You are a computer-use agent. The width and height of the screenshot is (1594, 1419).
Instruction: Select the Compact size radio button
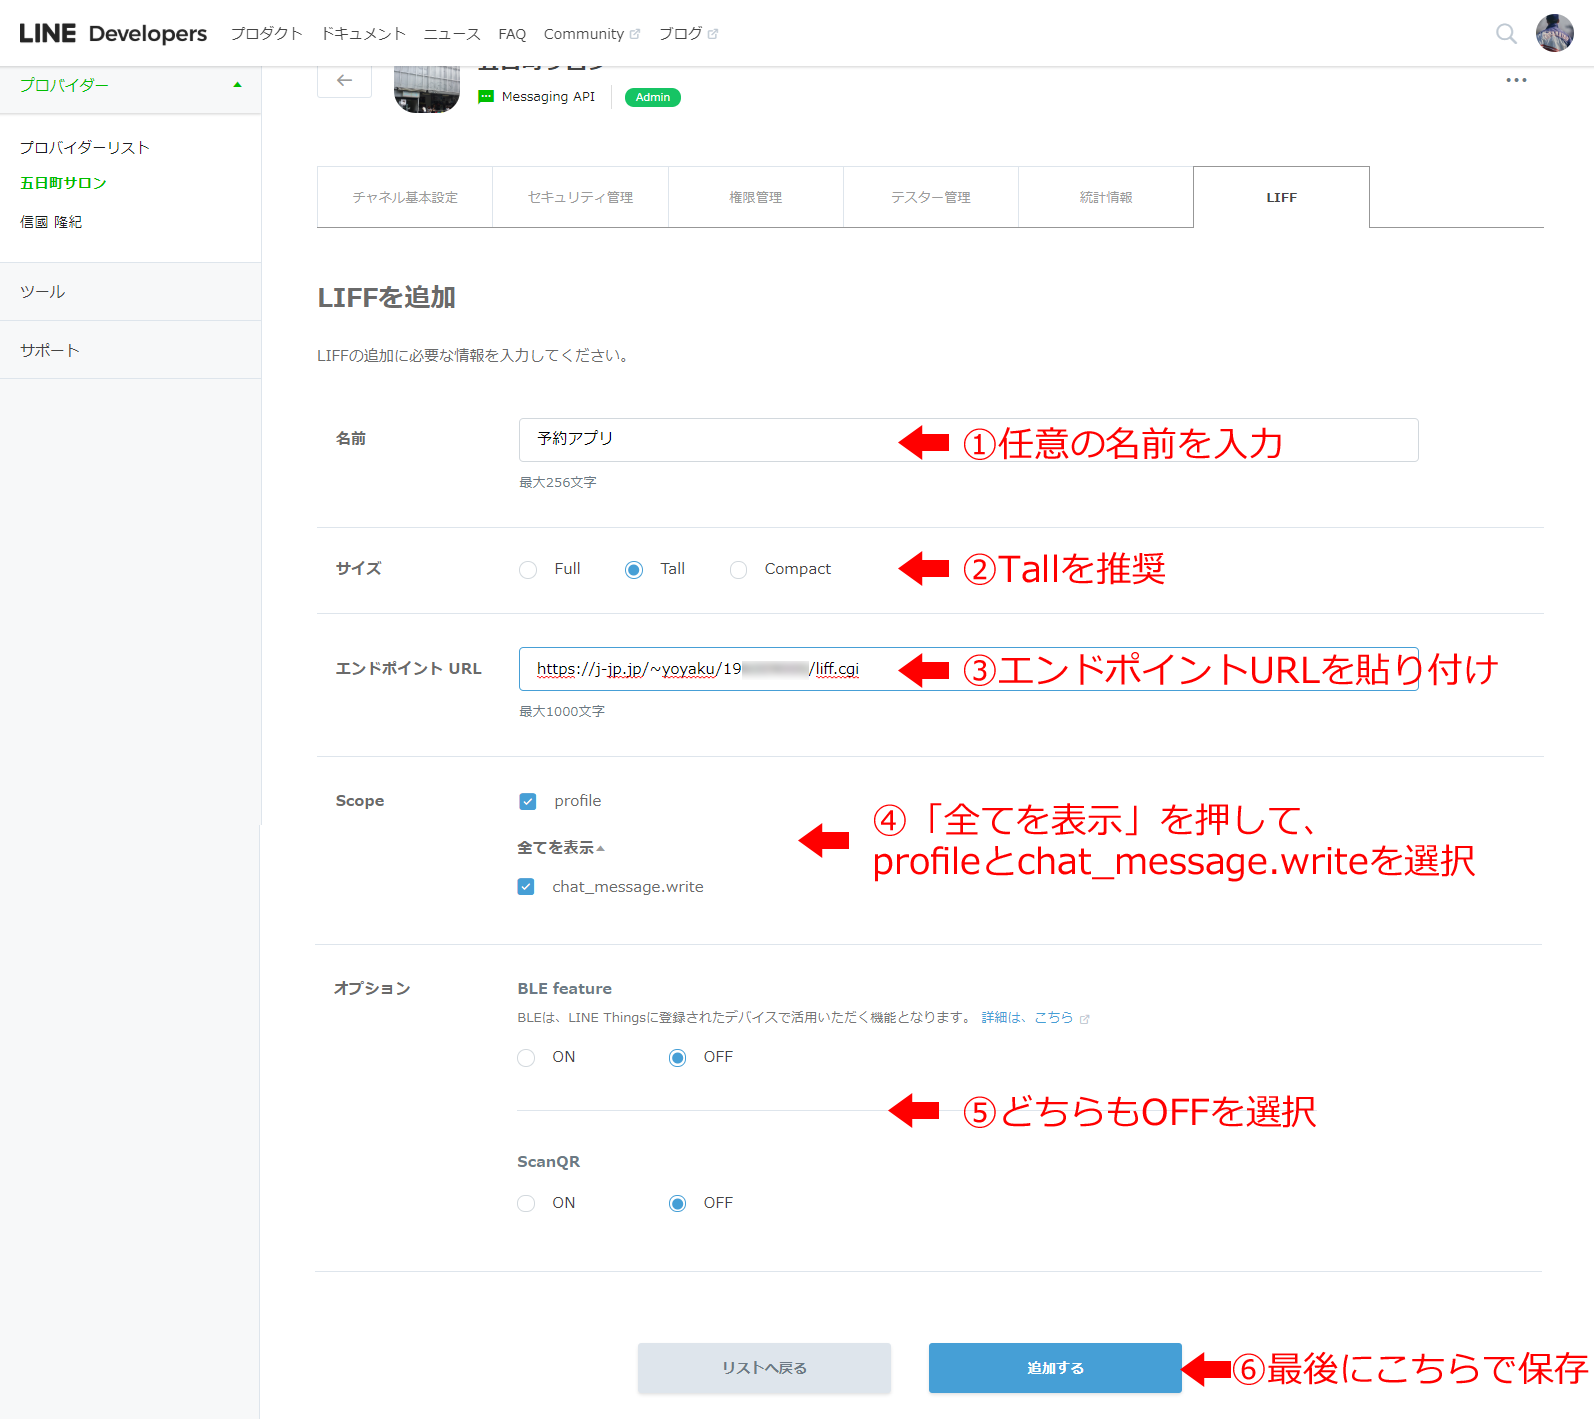tap(739, 570)
